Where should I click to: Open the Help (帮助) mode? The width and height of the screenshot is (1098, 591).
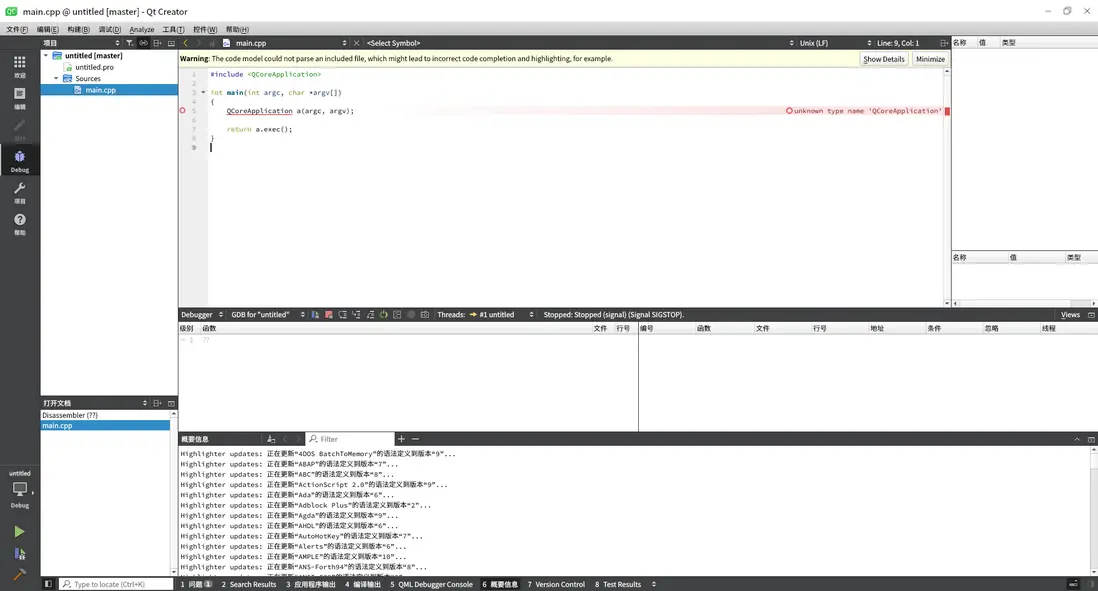[x=20, y=224]
